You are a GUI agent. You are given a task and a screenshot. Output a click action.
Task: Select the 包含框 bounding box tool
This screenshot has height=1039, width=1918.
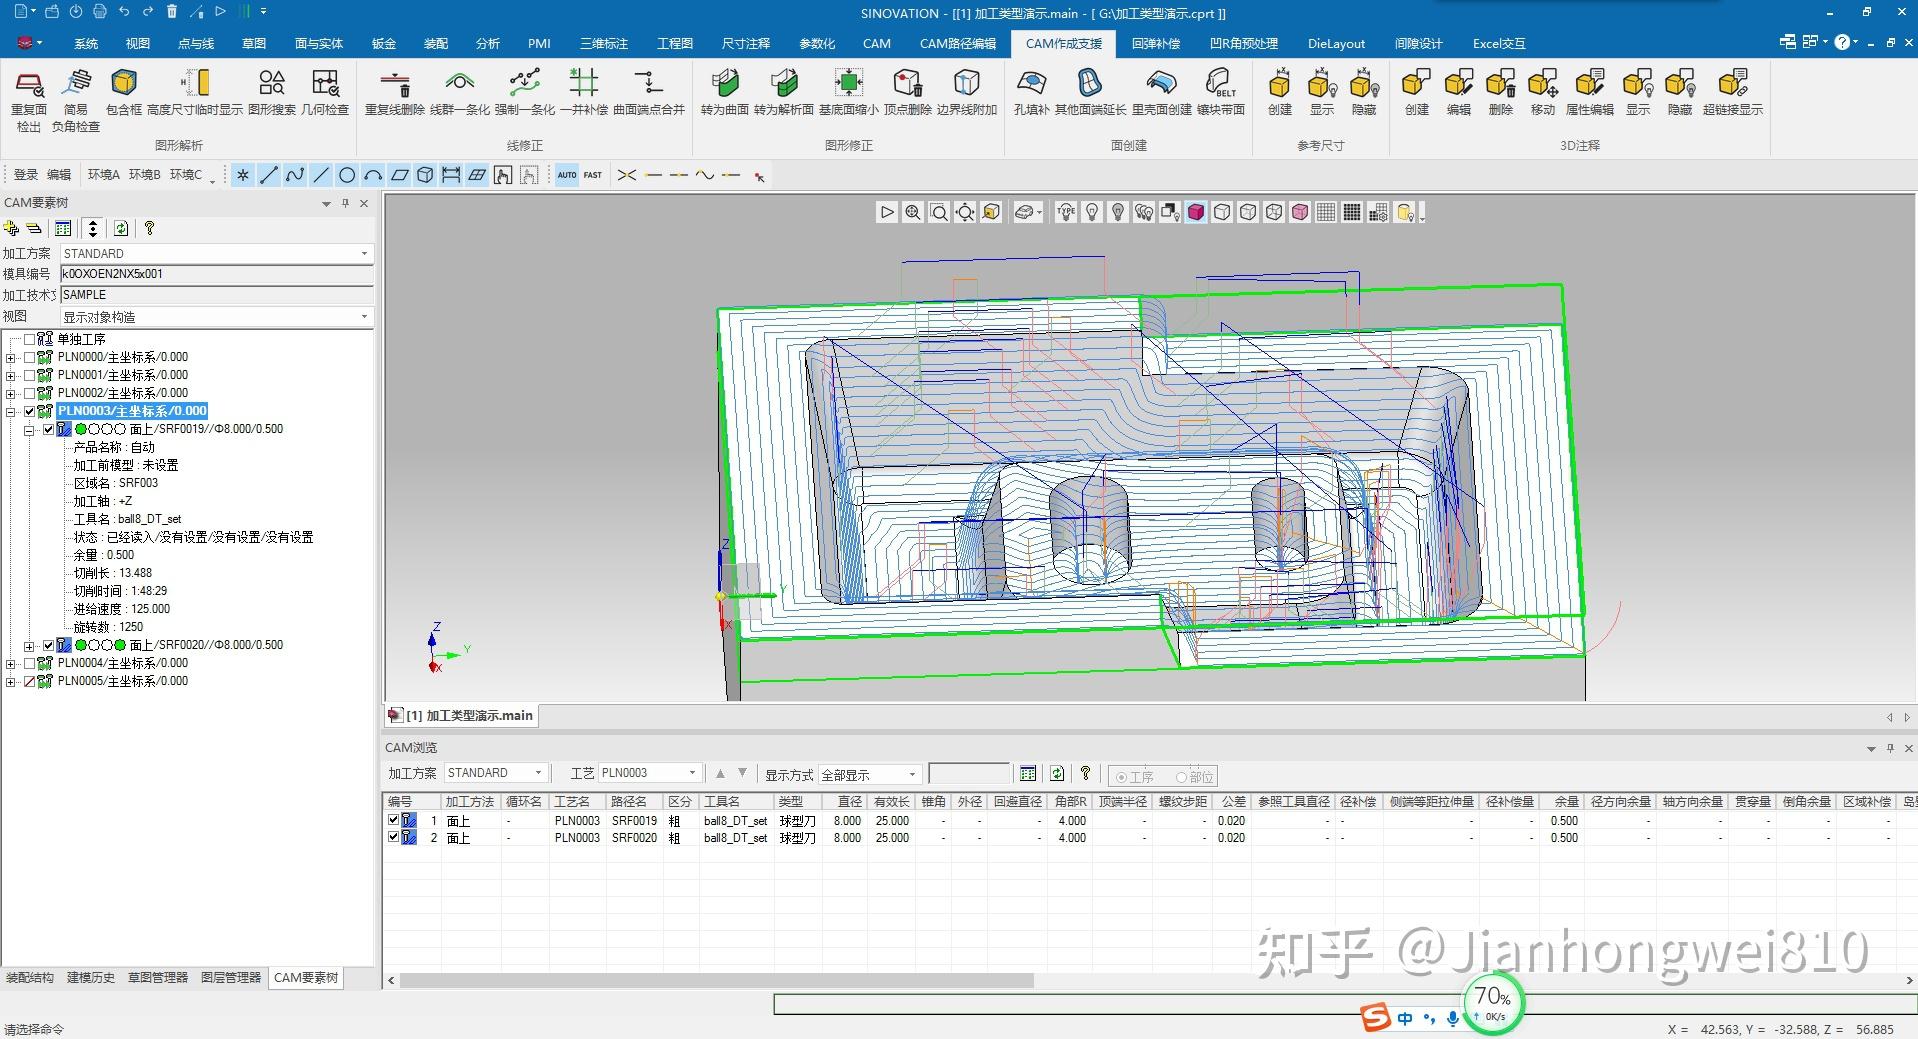point(124,84)
